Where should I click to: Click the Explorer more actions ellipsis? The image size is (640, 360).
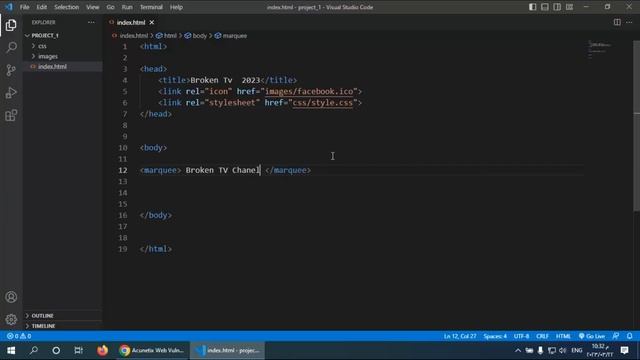click(x=91, y=22)
